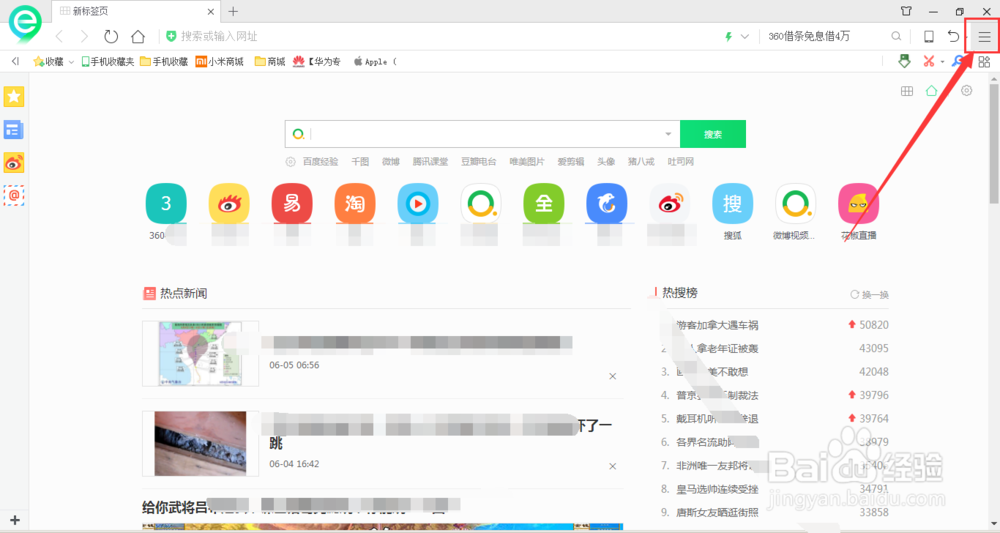Image resolution: width=1000 pixels, height=533 pixels.
Task: Open the 商城 bookmark folder
Action: point(270,61)
